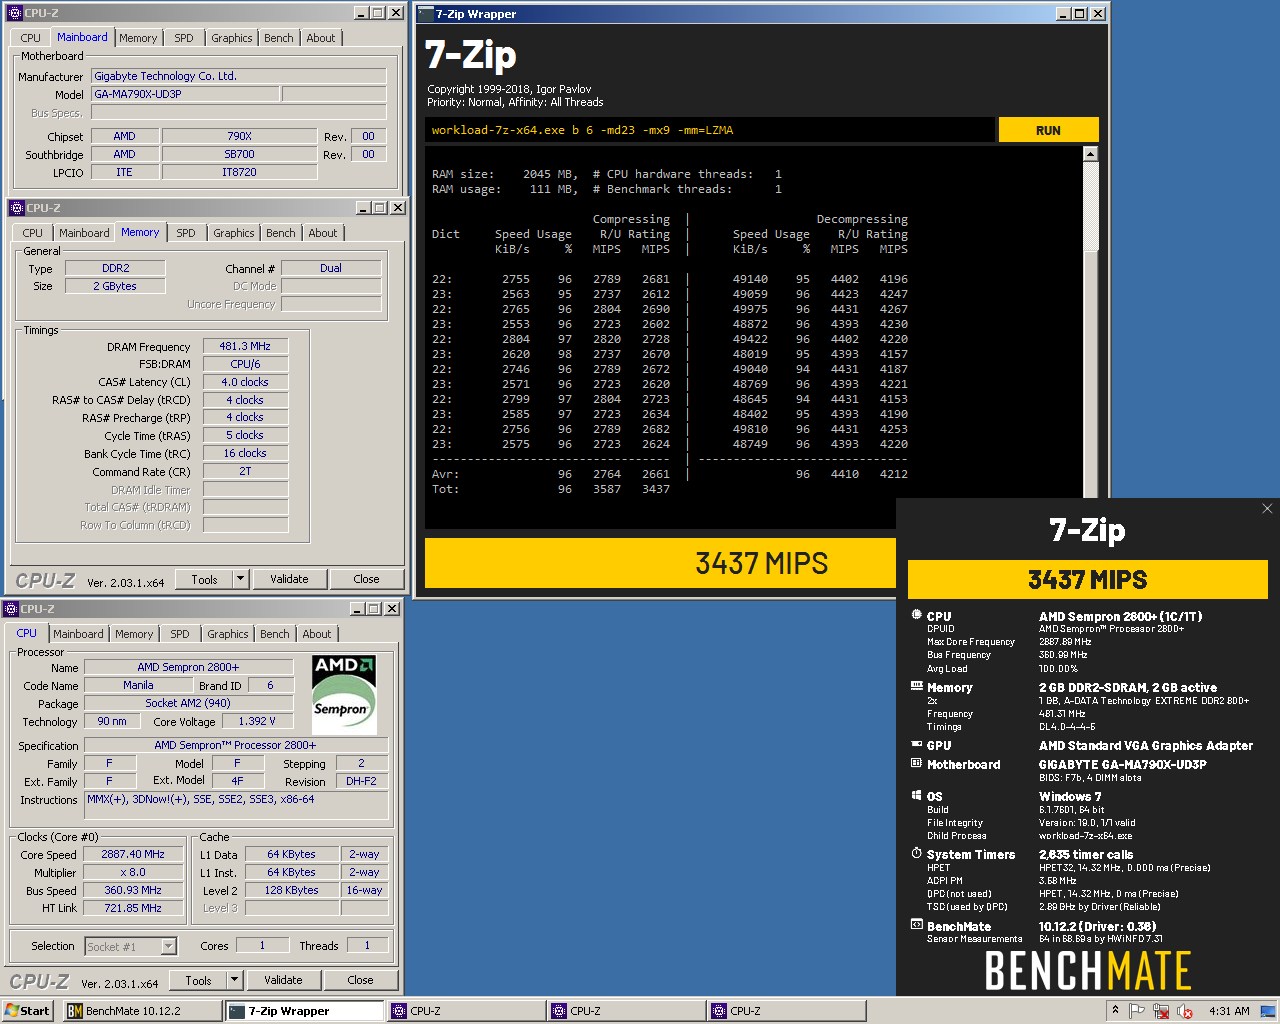Show hidden tray icons with the chevron
The height and width of the screenshot is (1024, 1280).
pos(1115,1011)
